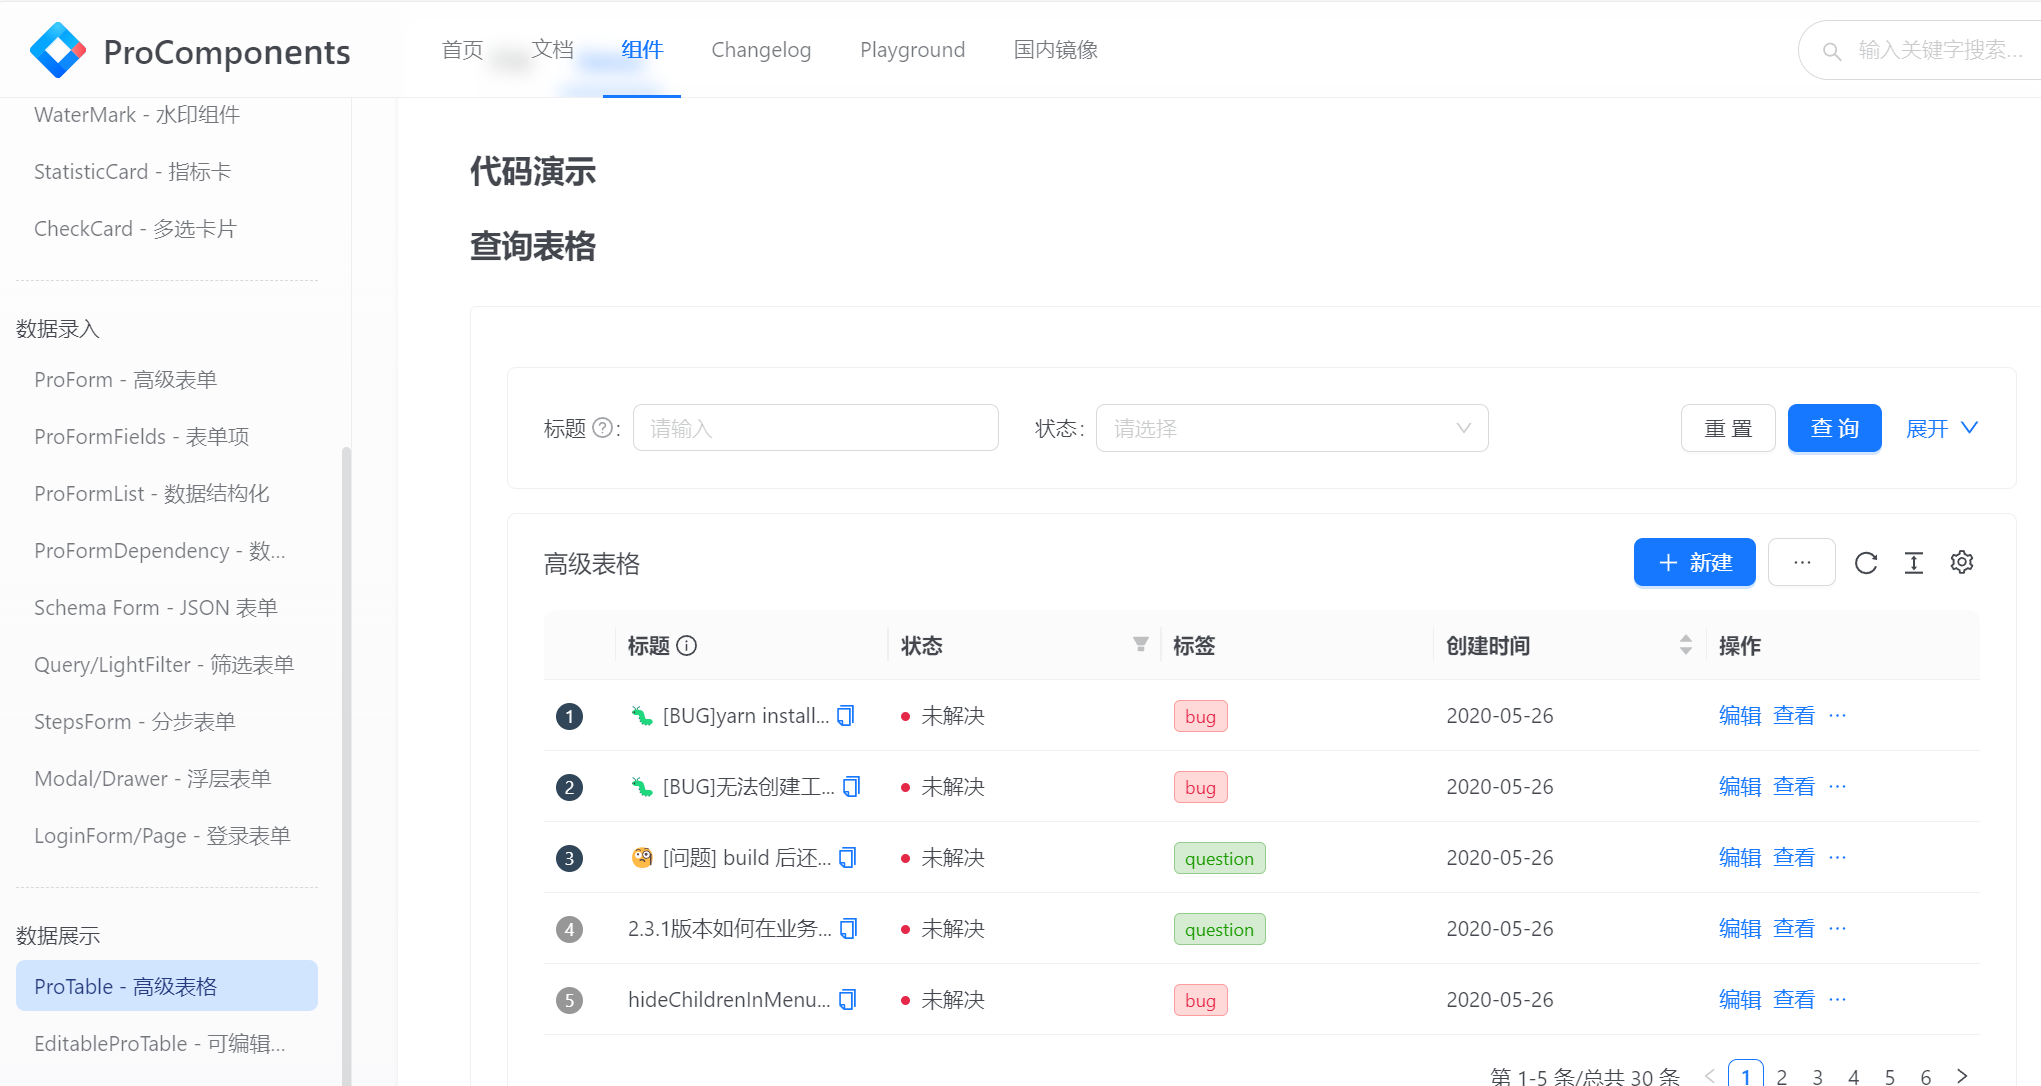Open the 状态 select dropdown
Screen dimensions: 2041x1086
pyautogui.click(x=1292, y=428)
